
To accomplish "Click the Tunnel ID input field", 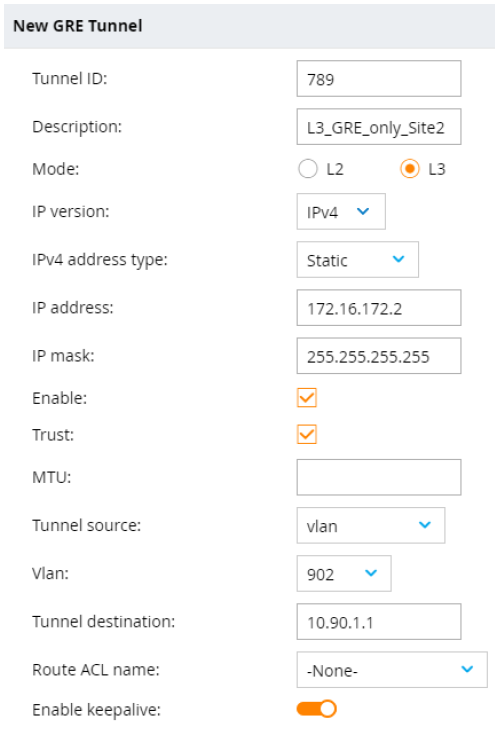I will coord(379,79).
